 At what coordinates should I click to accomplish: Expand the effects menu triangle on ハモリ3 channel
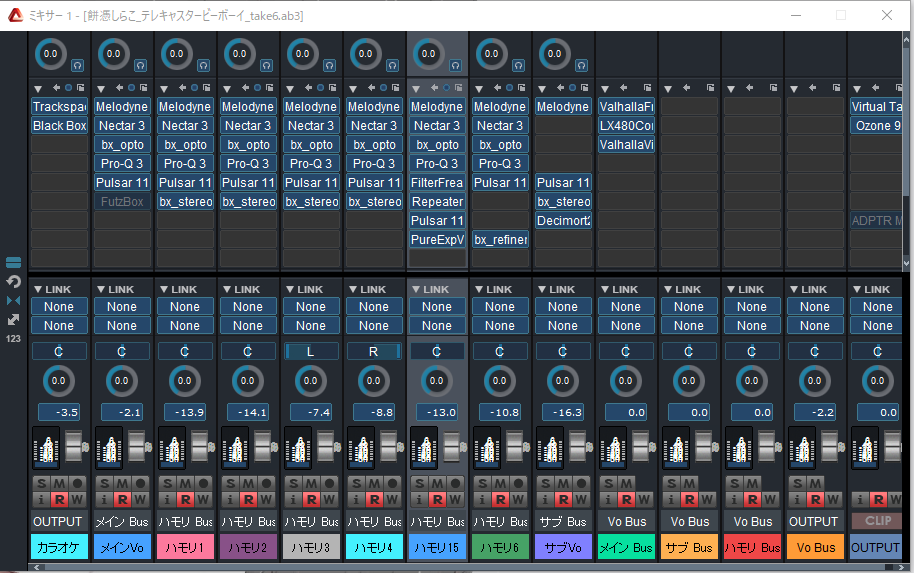290,89
